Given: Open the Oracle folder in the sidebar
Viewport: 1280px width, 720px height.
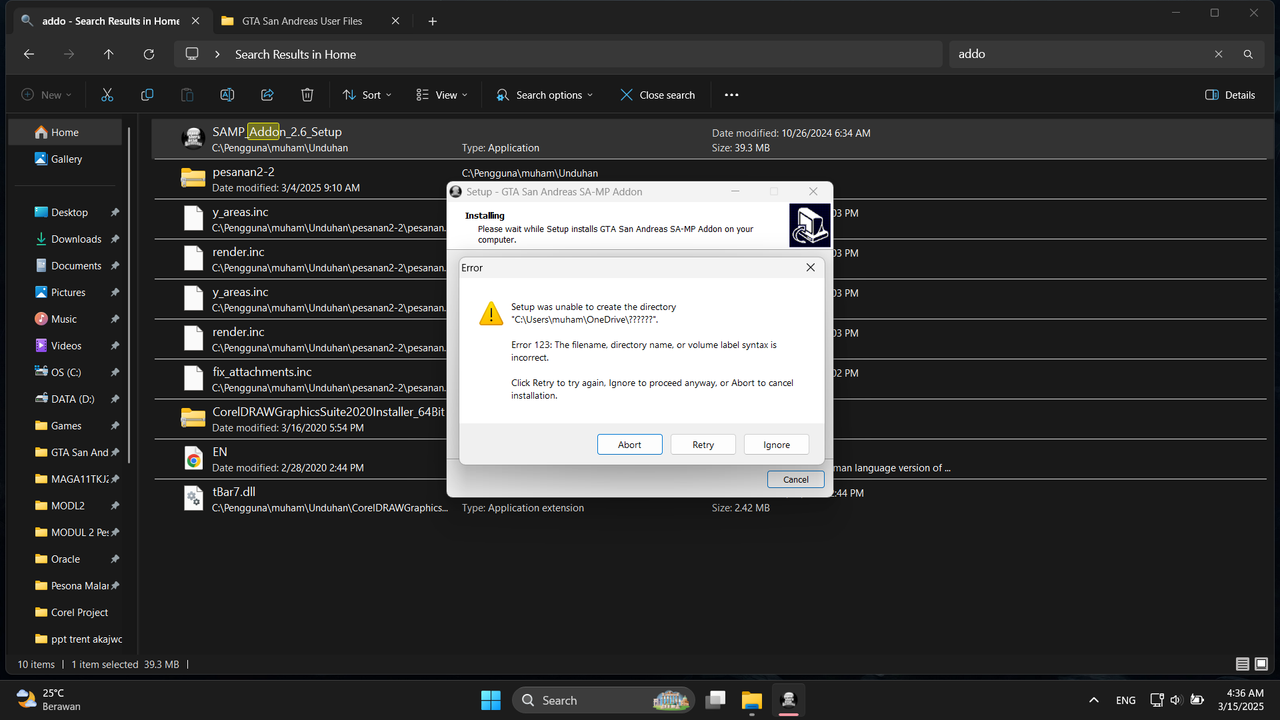Looking at the screenshot, I should (x=65, y=559).
